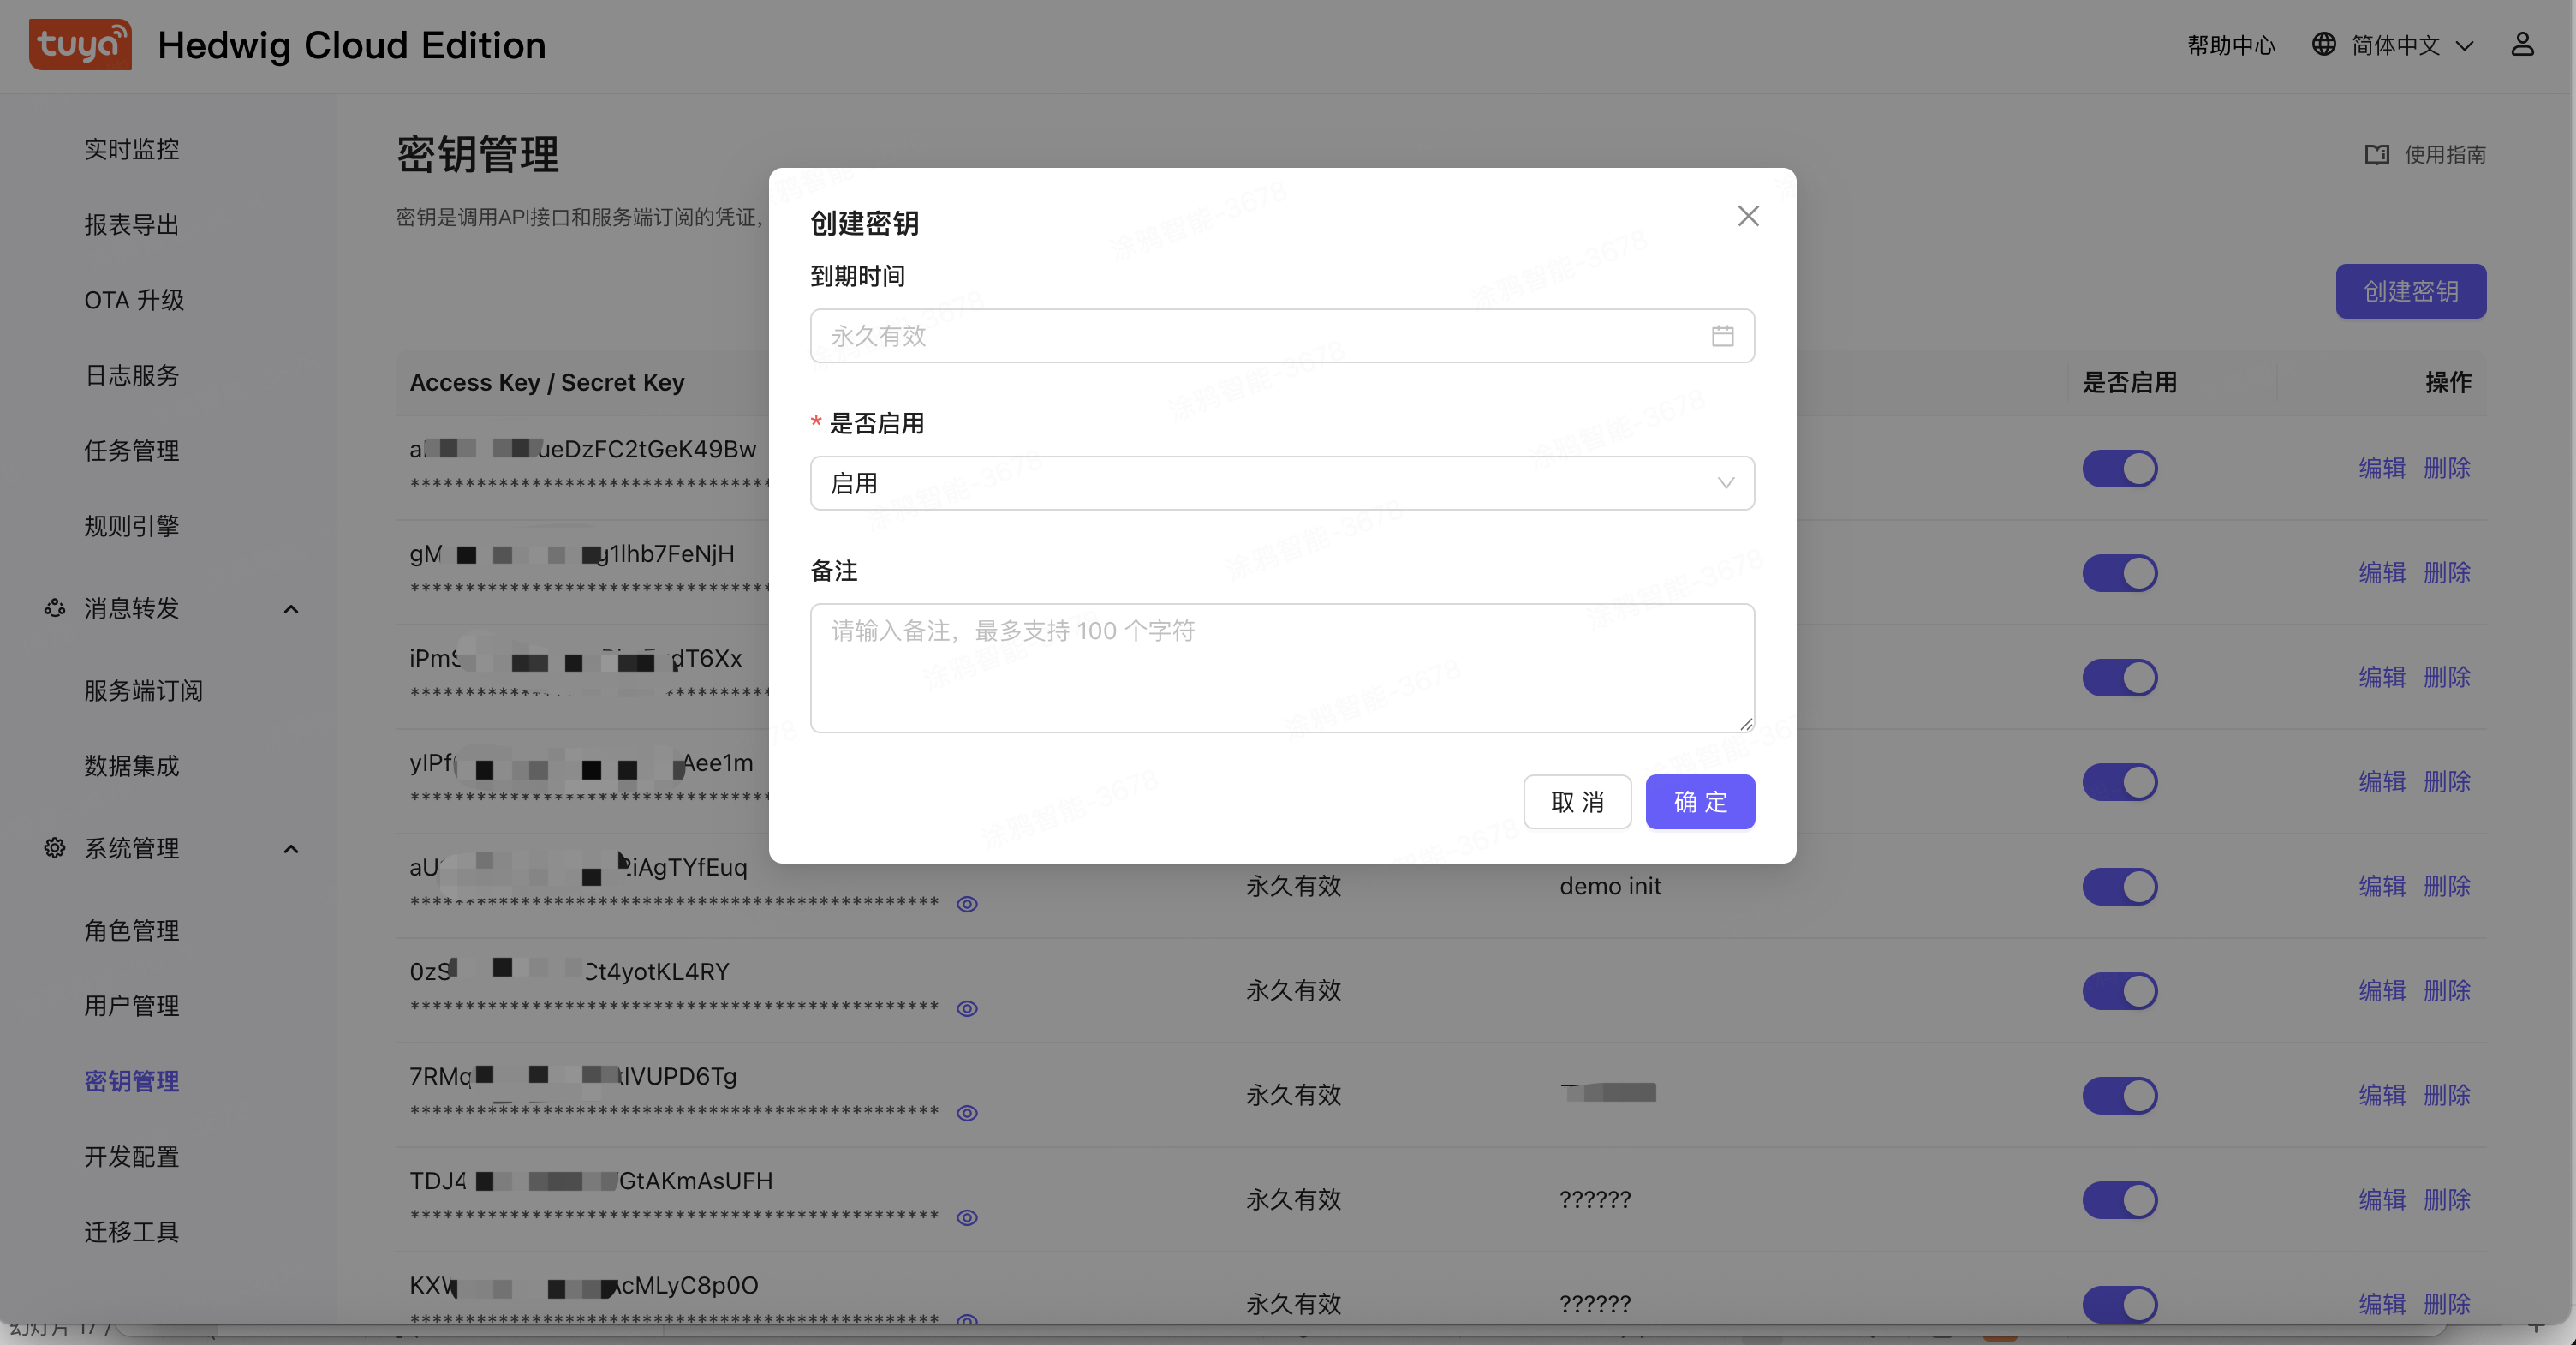Open the 是否启用 dropdown showing 启用
2576x1345 pixels.
point(1281,484)
